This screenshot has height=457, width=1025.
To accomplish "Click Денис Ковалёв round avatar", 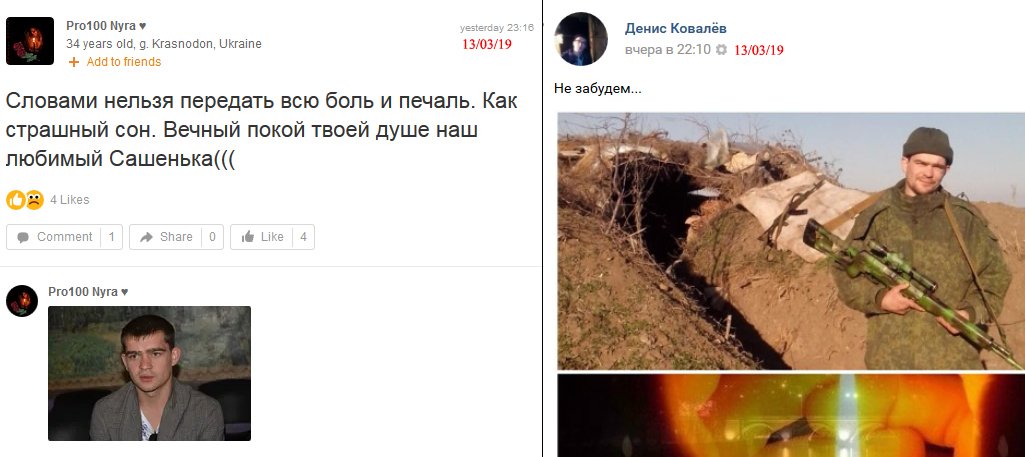I will click(x=581, y=39).
